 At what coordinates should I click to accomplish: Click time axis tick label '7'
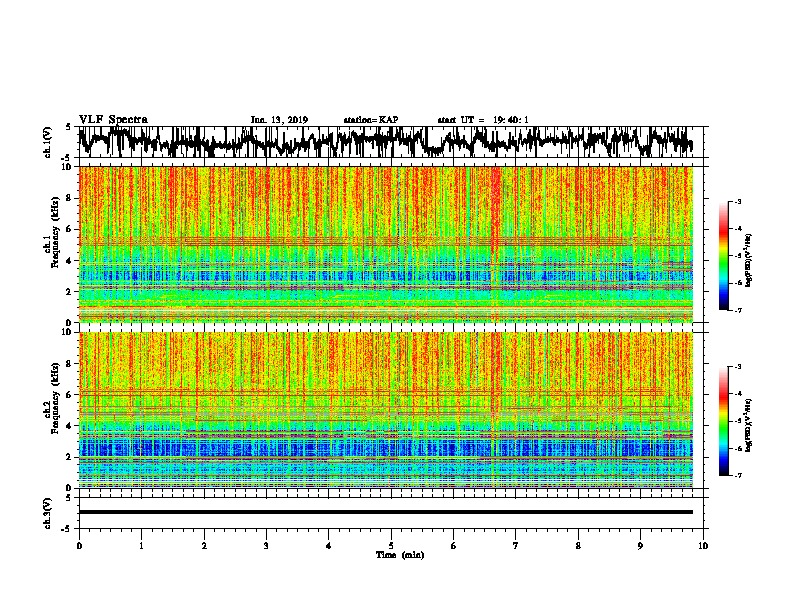(516, 546)
